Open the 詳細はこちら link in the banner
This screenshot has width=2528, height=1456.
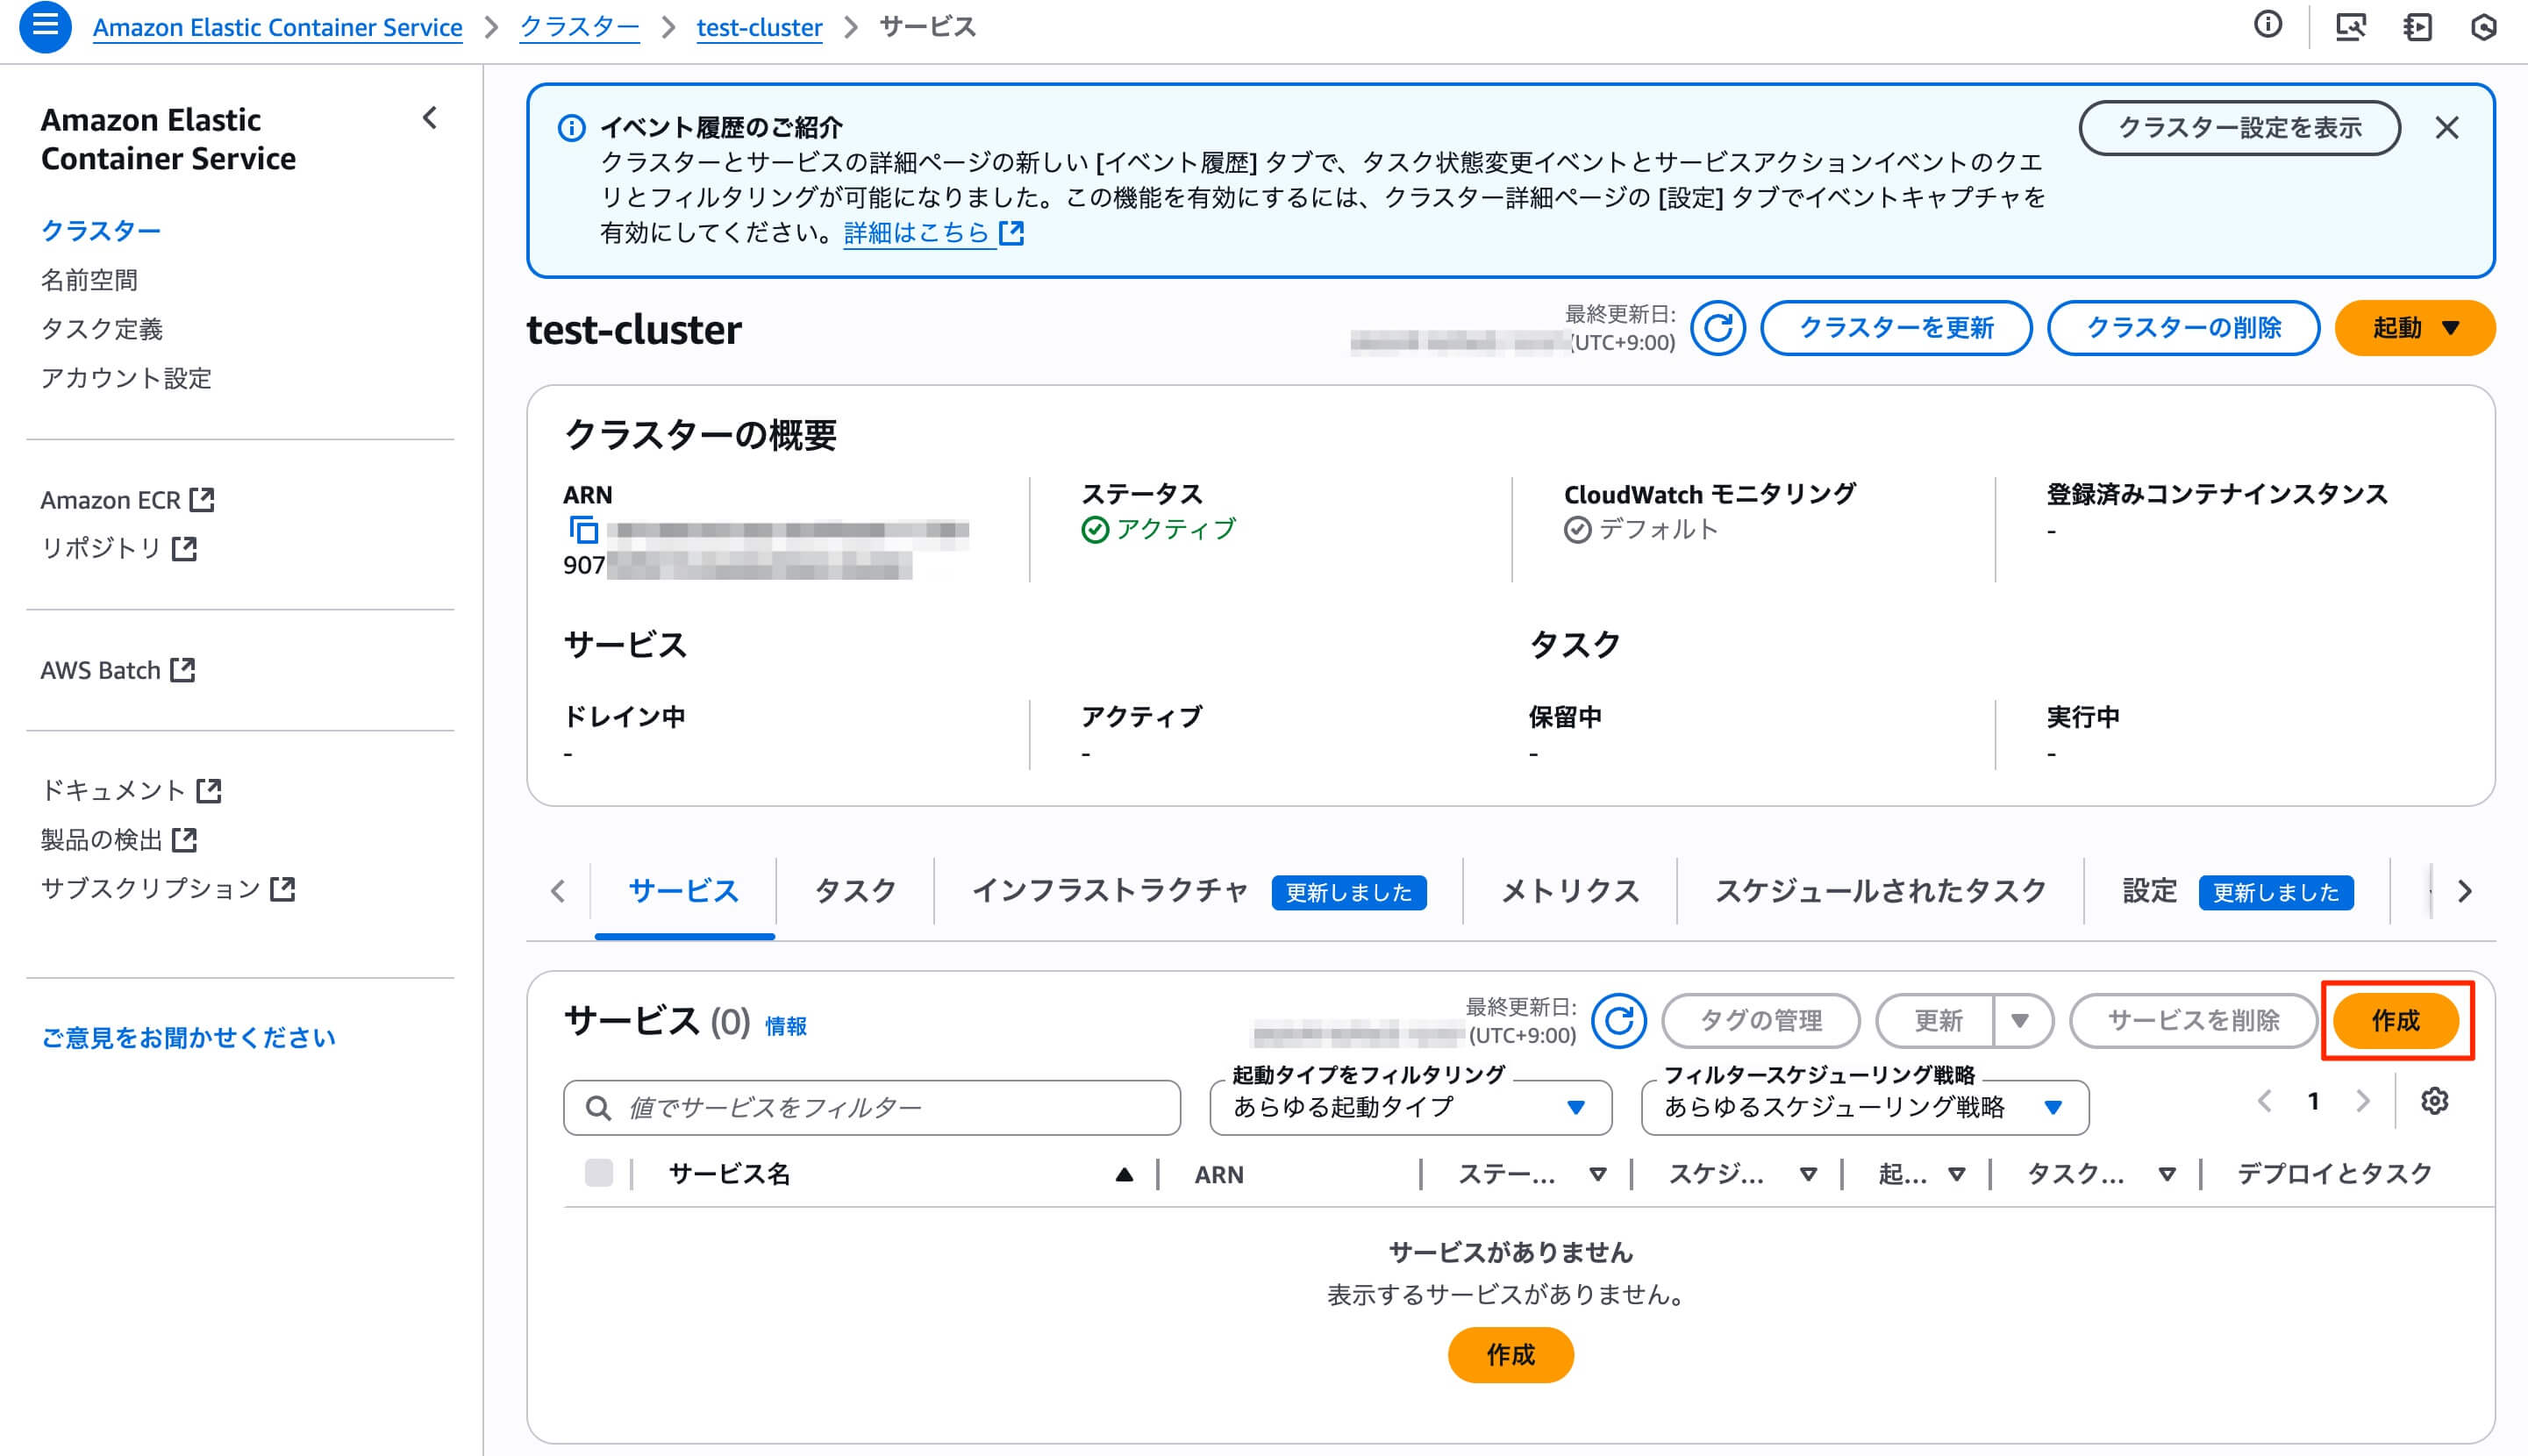coord(918,234)
